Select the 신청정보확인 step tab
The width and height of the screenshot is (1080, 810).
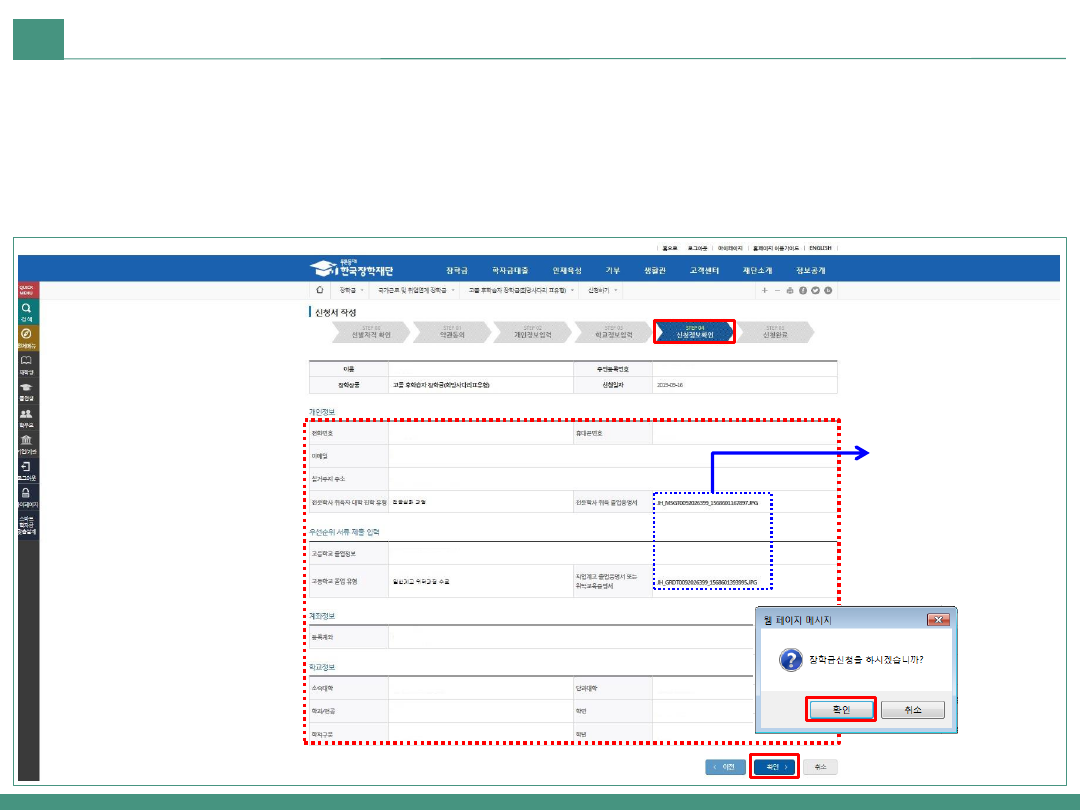[x=695, y=332]
